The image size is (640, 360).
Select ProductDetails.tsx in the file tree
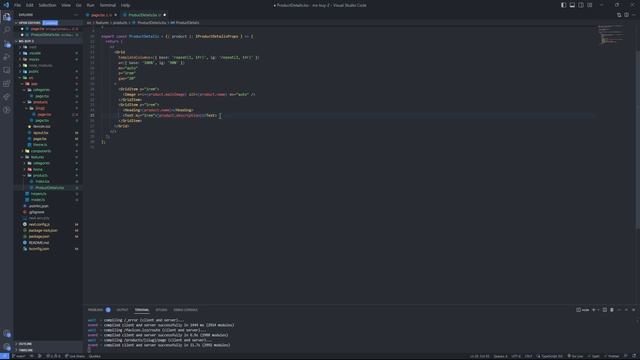point(49,188)
